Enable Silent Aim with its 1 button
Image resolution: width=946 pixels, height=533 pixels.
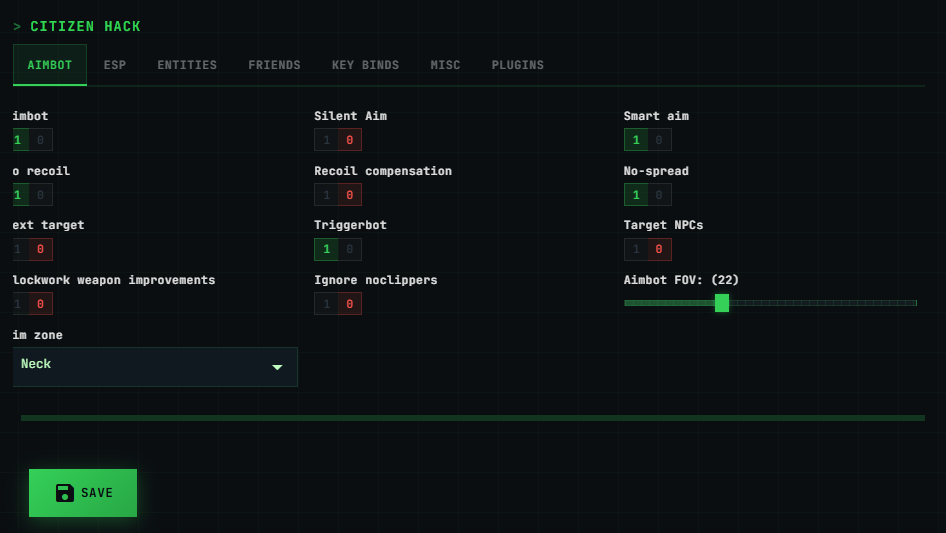pos(326,140)
